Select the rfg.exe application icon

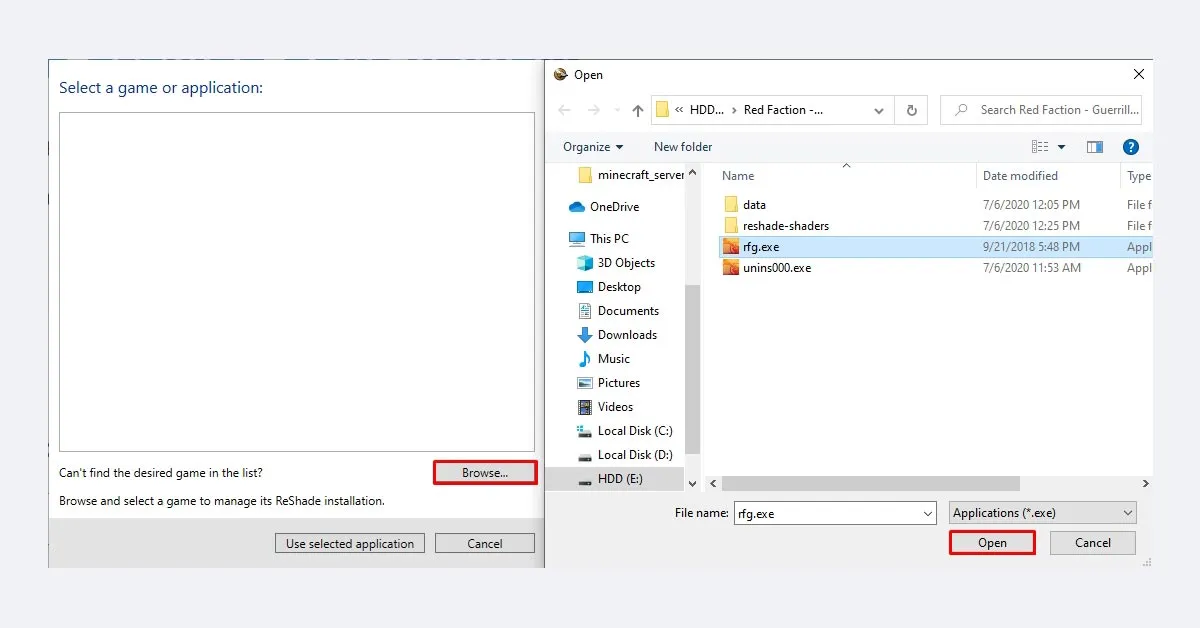coord(733,246)
